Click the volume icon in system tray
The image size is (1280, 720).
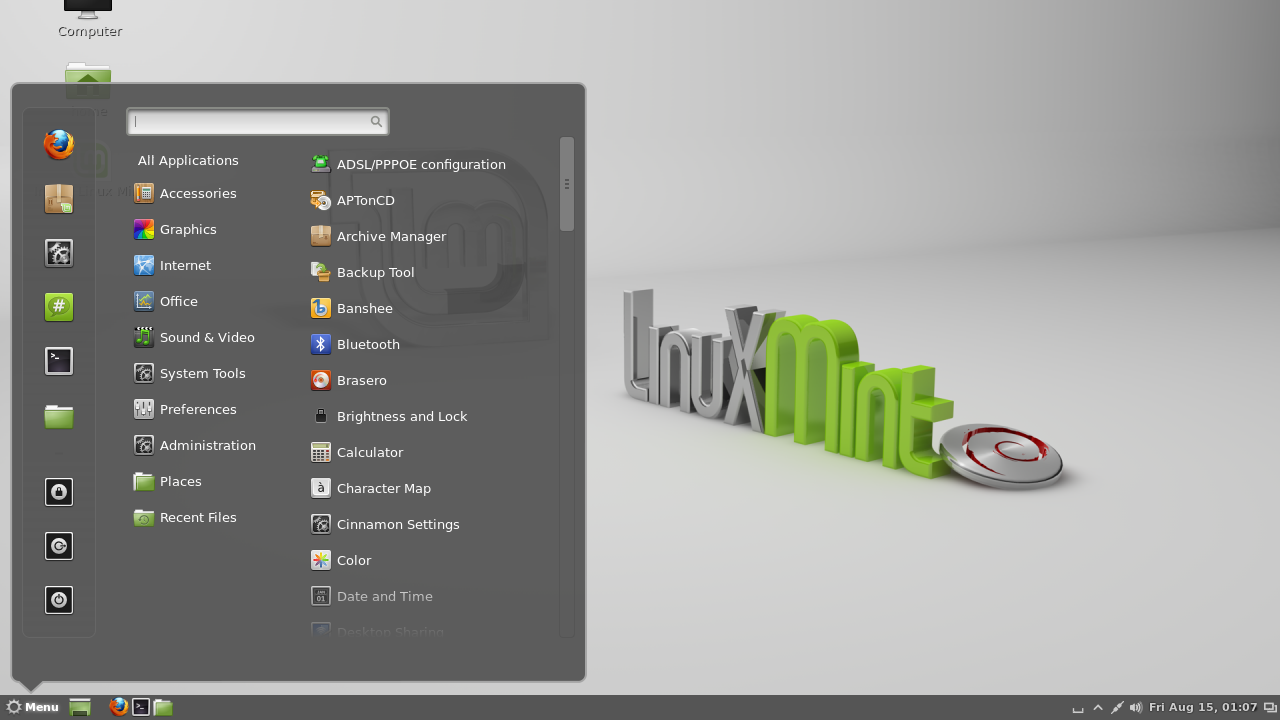[x=1136, y=708]
